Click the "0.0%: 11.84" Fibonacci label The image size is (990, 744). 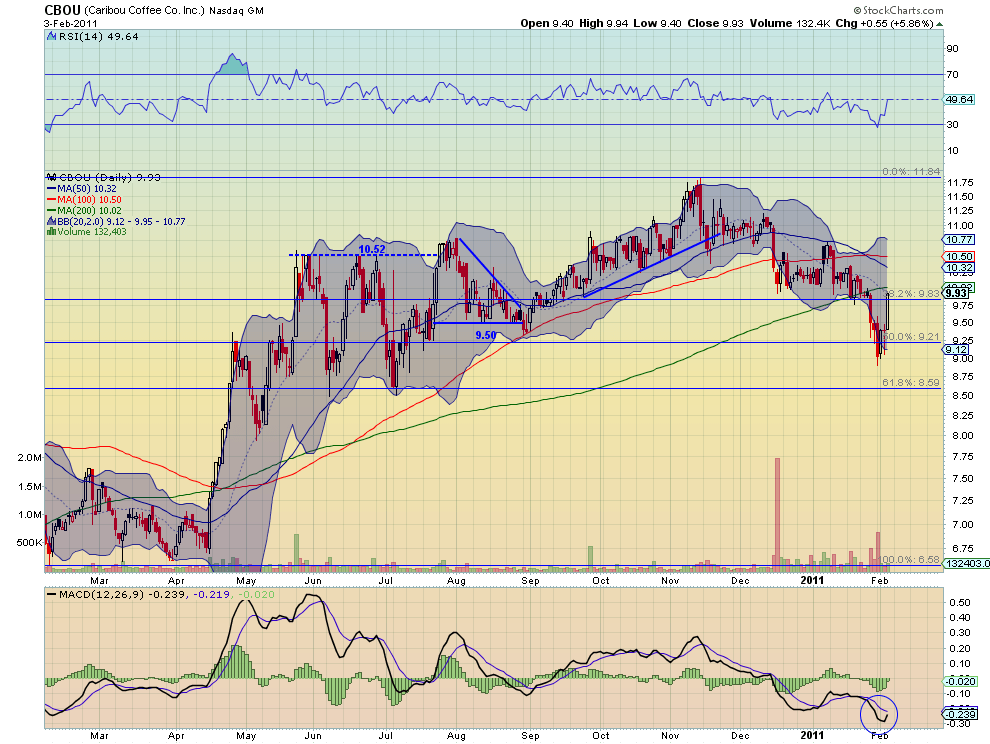(x=911, y=172)
